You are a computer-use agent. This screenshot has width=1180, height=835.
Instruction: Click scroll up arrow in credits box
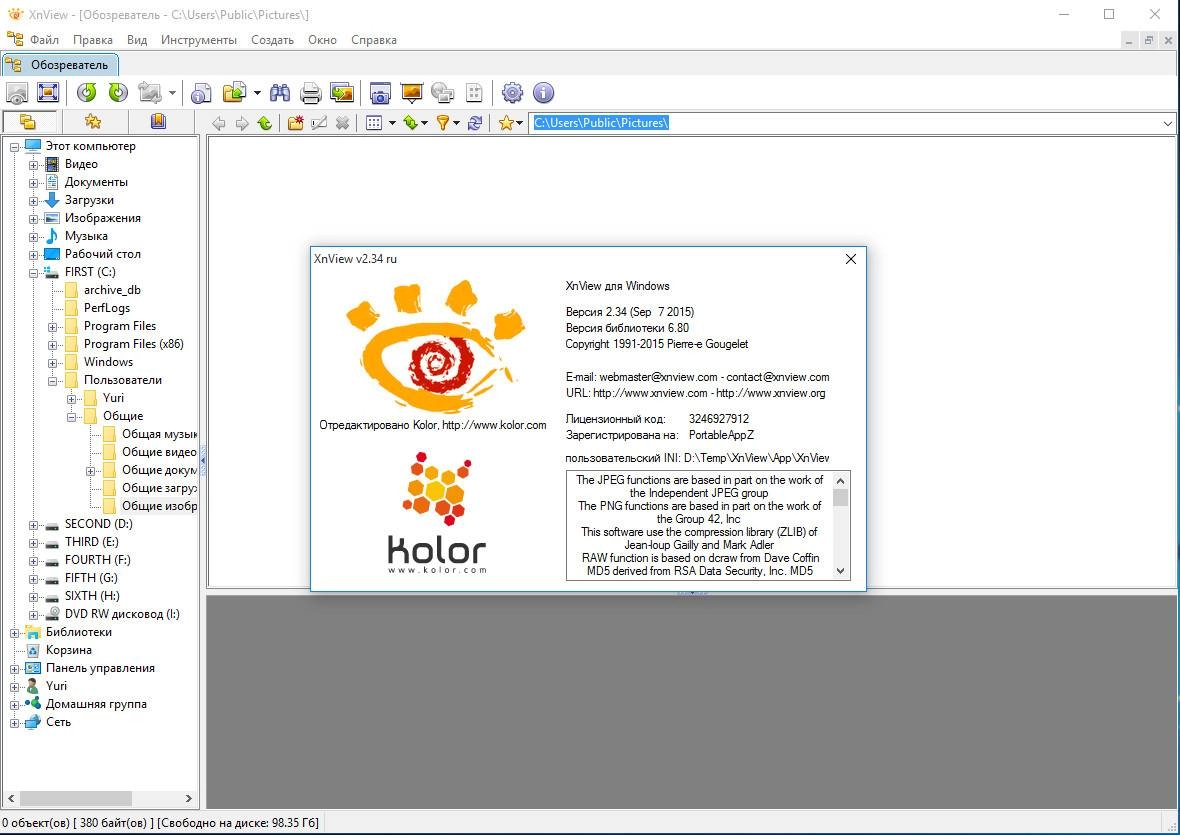841,481
